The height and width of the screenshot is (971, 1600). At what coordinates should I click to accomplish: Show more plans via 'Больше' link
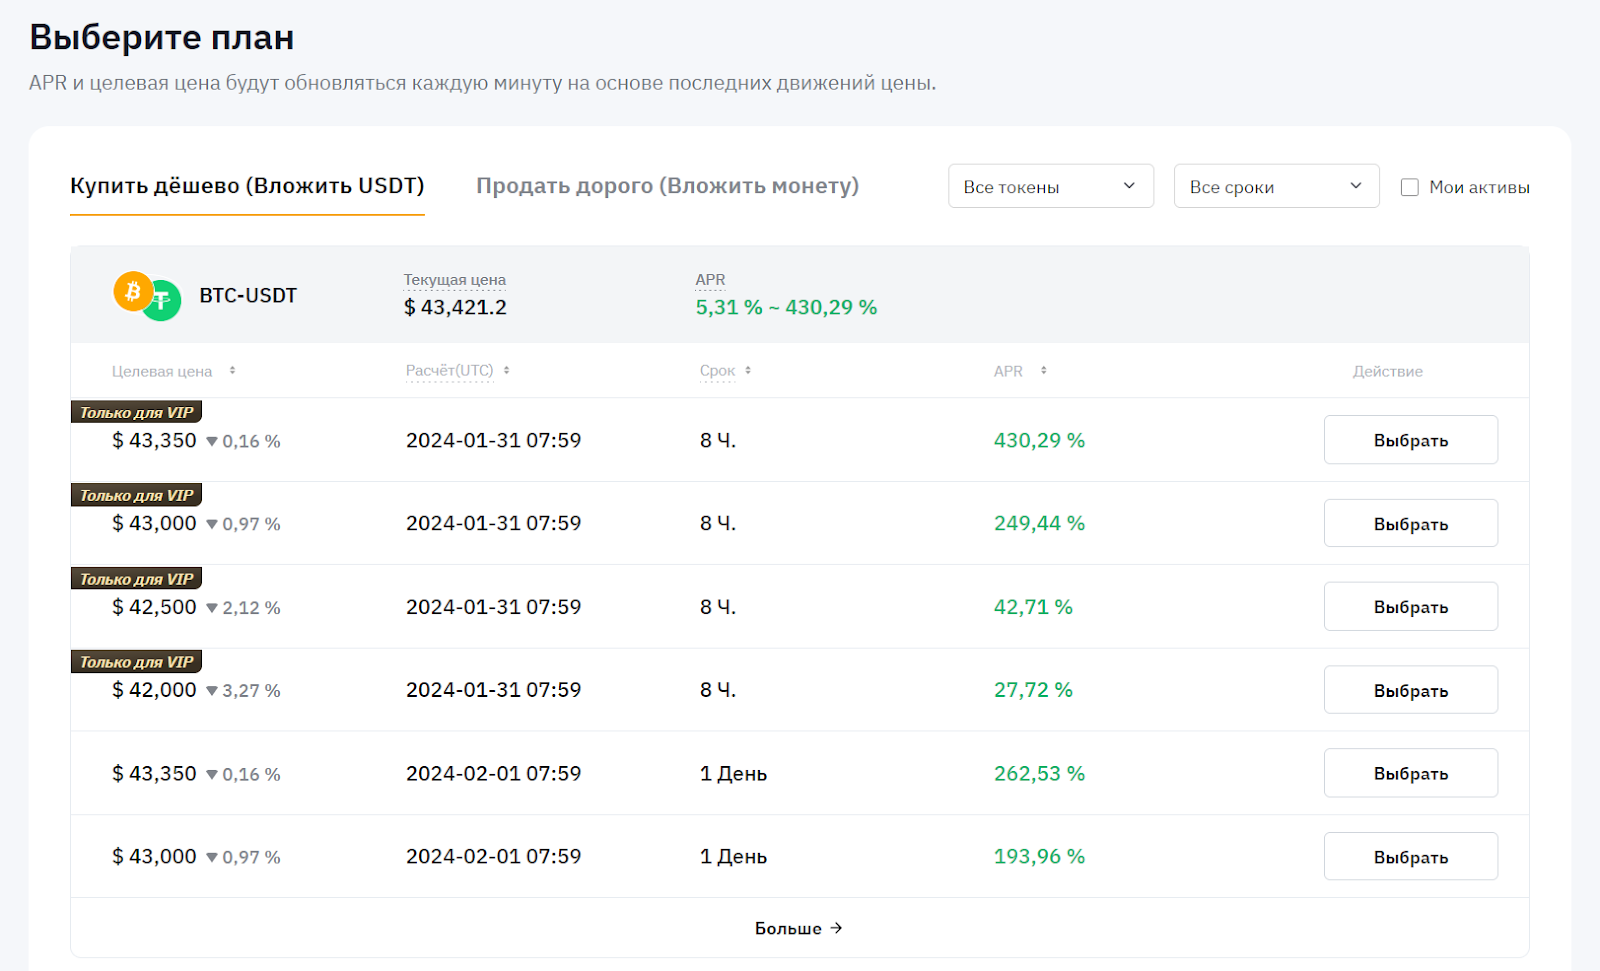coord(788,928)
